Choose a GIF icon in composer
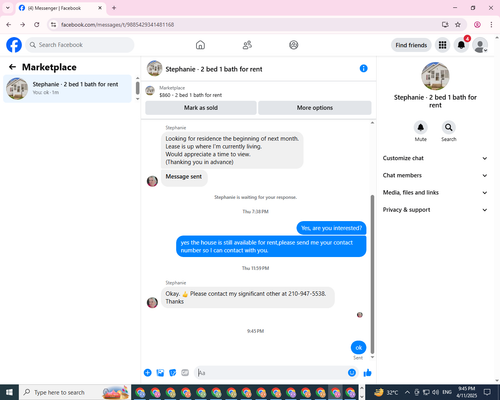The width and height of the screenshot is (500, 400). [x=185, y=373]
